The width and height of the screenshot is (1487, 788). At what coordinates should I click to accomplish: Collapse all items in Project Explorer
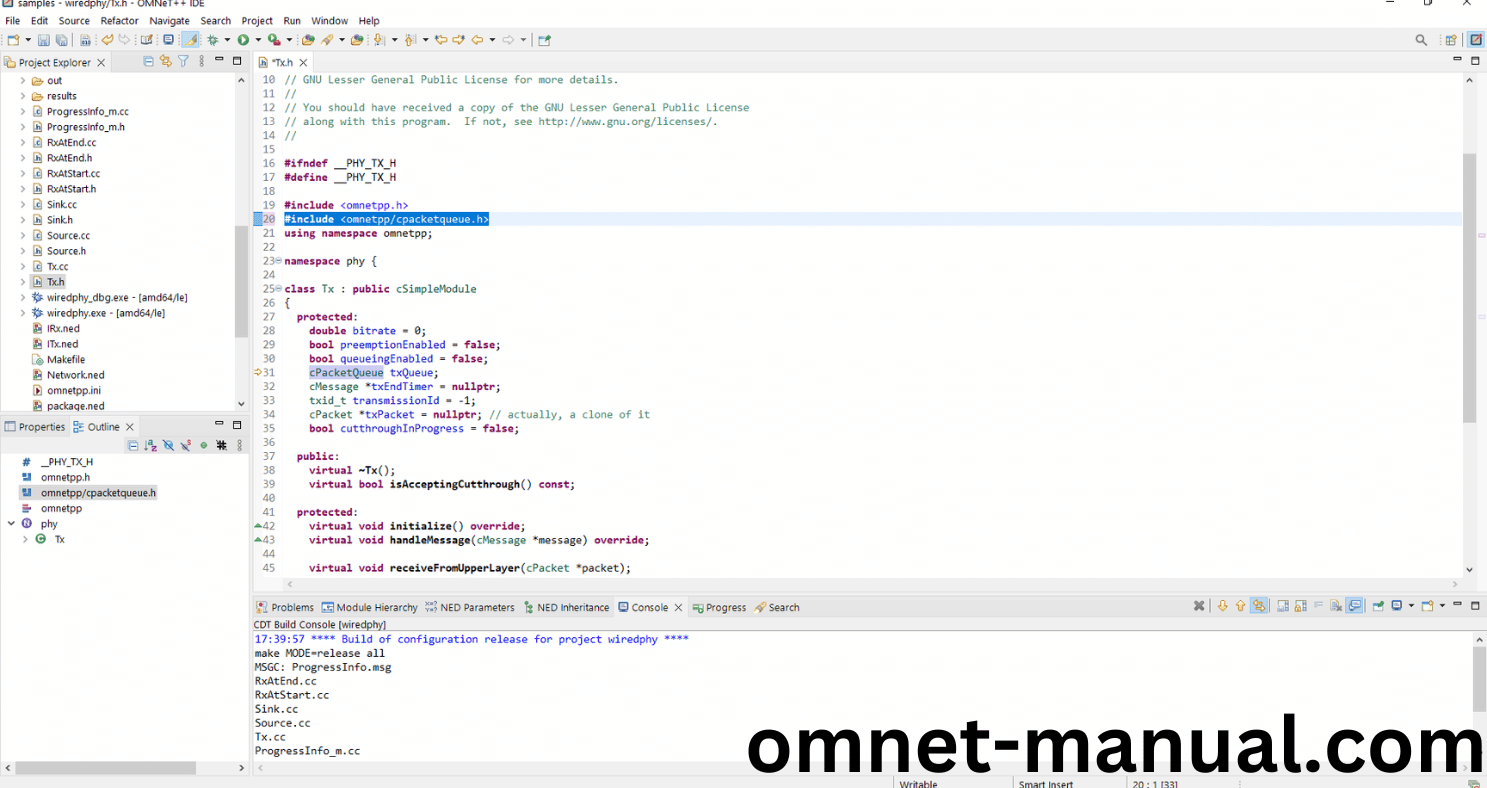point(149,62)
